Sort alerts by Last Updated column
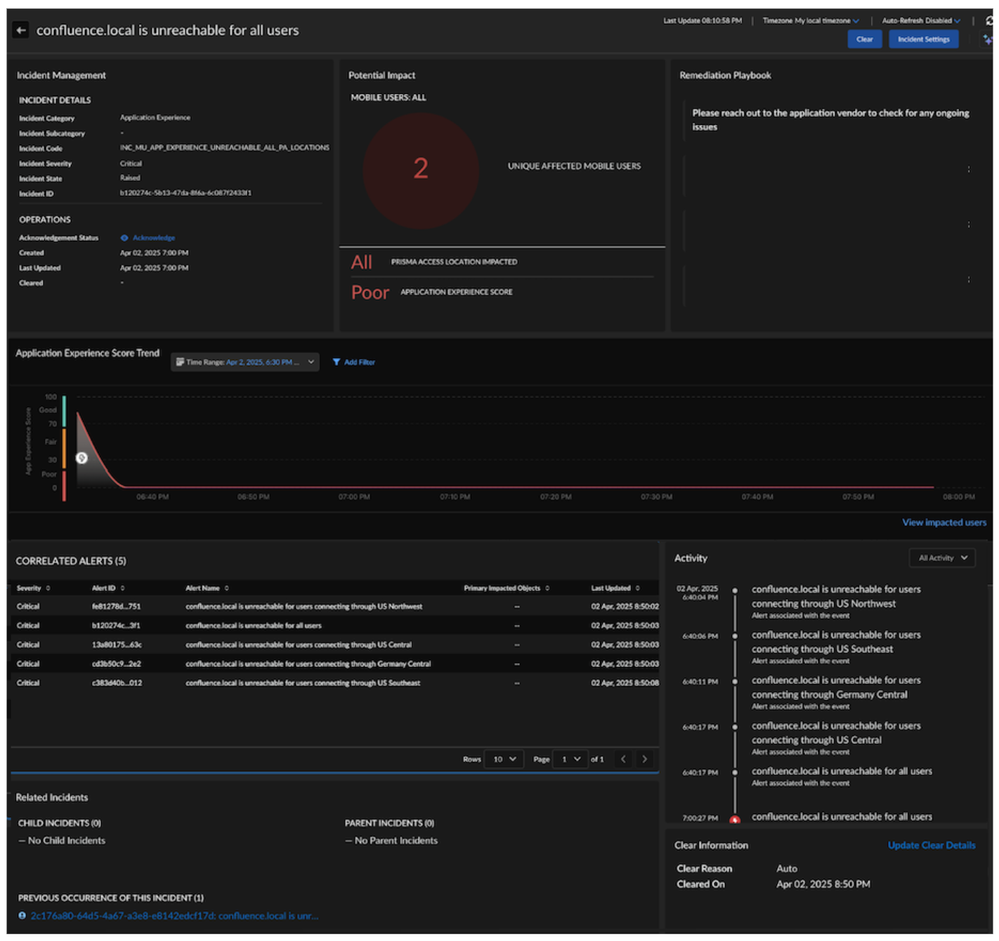The height and width of the screenshot is (941, 999). click(x=636, y=588)
